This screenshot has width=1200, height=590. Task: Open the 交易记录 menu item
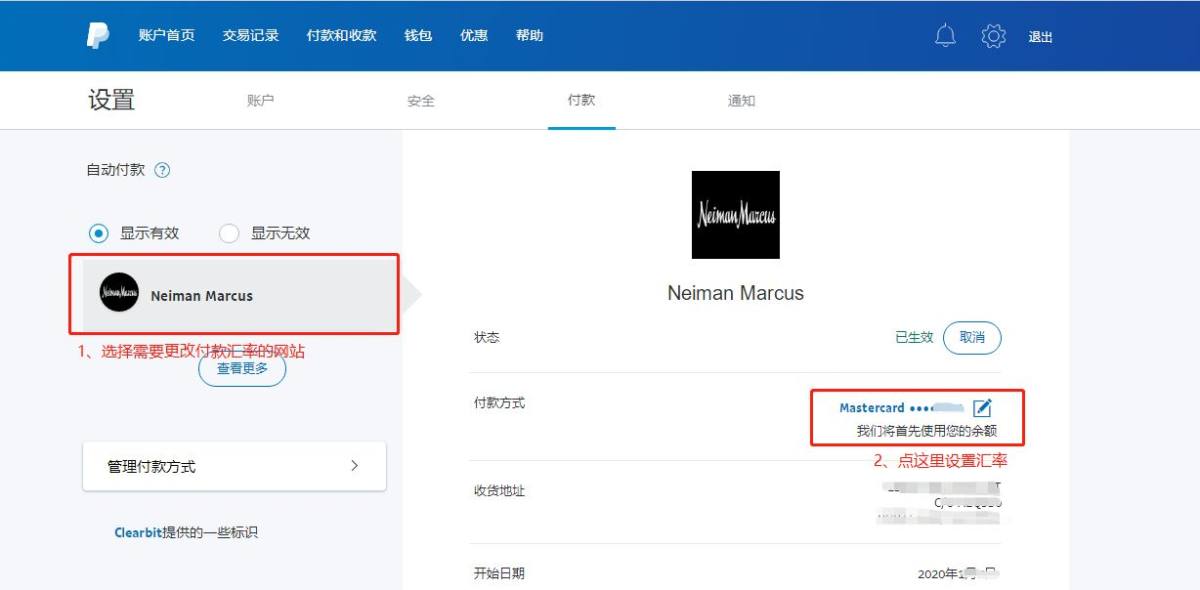tap(251, 35)
